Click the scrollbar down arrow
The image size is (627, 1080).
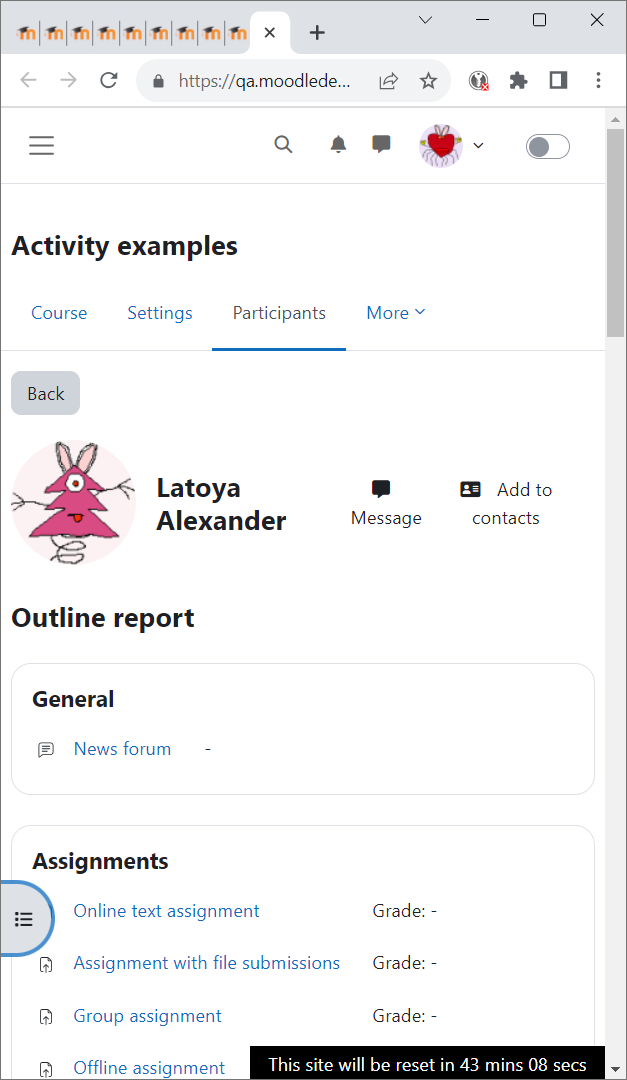coord(615,1070)
